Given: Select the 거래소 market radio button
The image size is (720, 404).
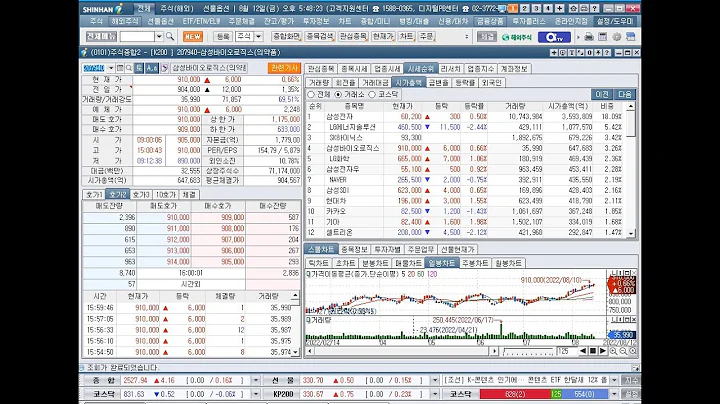Looking at the screenshot, I should [x=338, y=94].
